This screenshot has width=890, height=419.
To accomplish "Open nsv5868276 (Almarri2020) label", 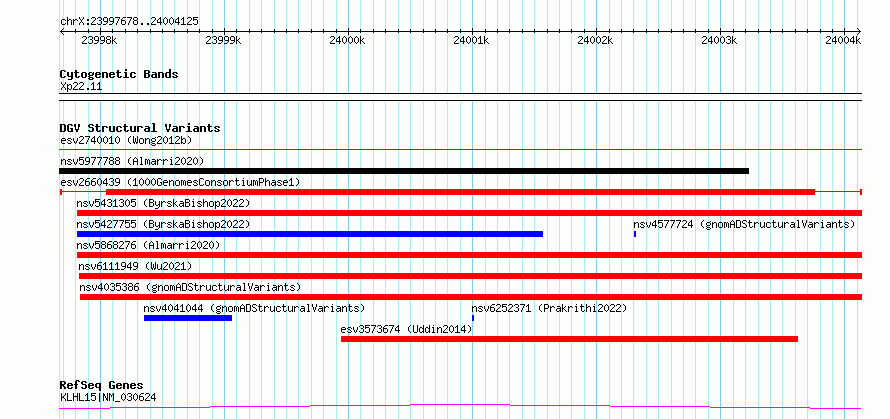I will click(148, 245).
